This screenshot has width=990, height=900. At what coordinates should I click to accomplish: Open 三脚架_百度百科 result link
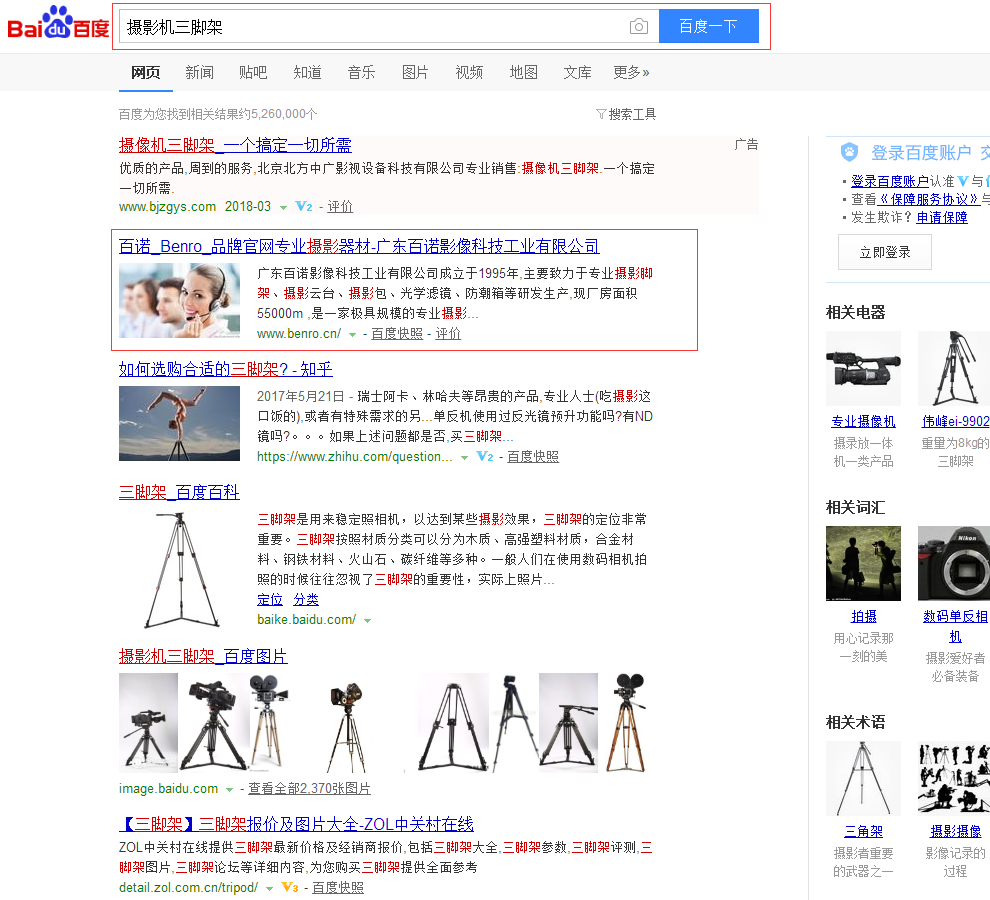click(179, 492)
